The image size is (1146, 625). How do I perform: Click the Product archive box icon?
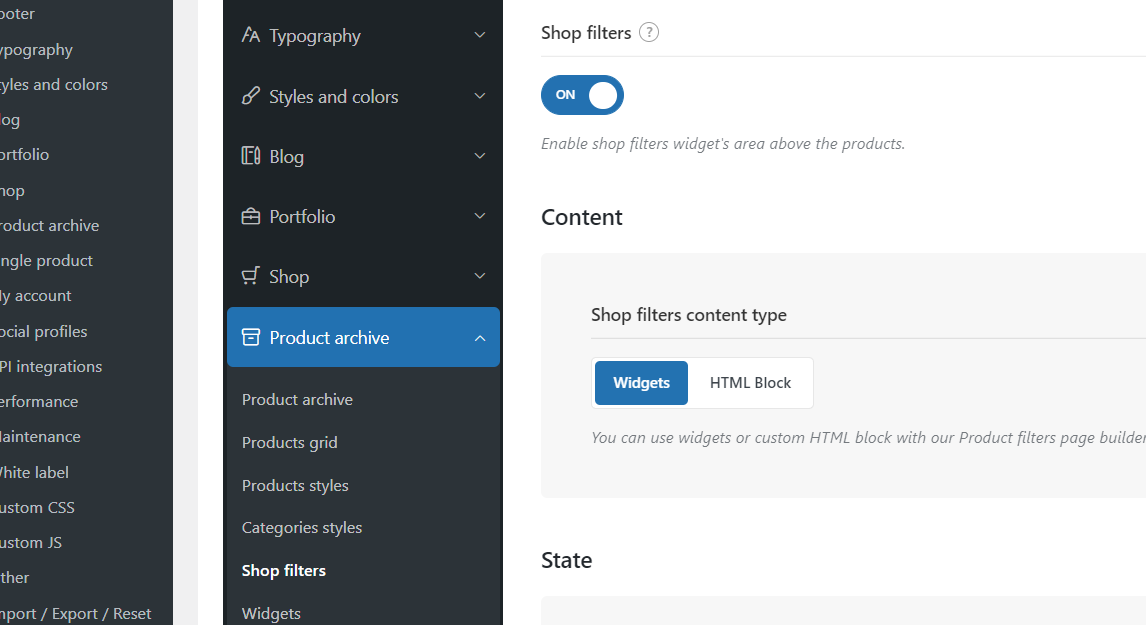[x=251, y=338]
